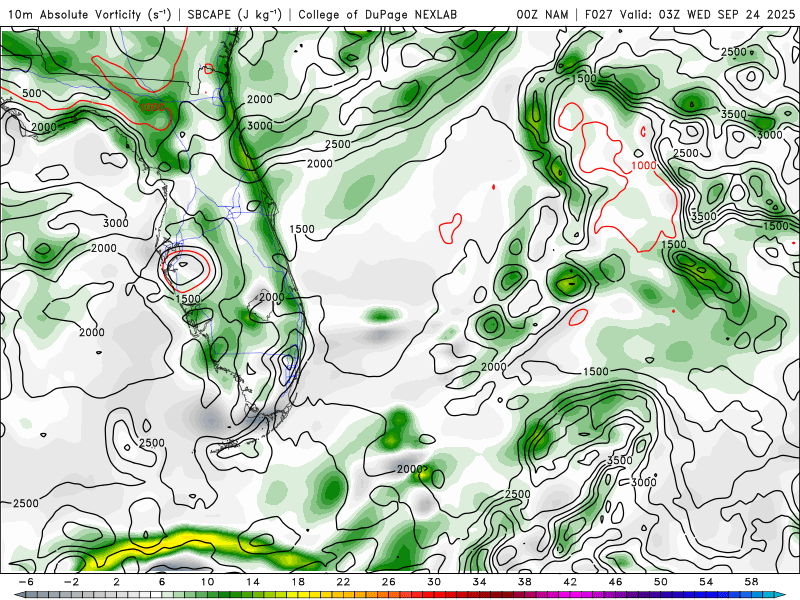
Task: Click the '2000>' contour label on the map
Action: (412, 469)
